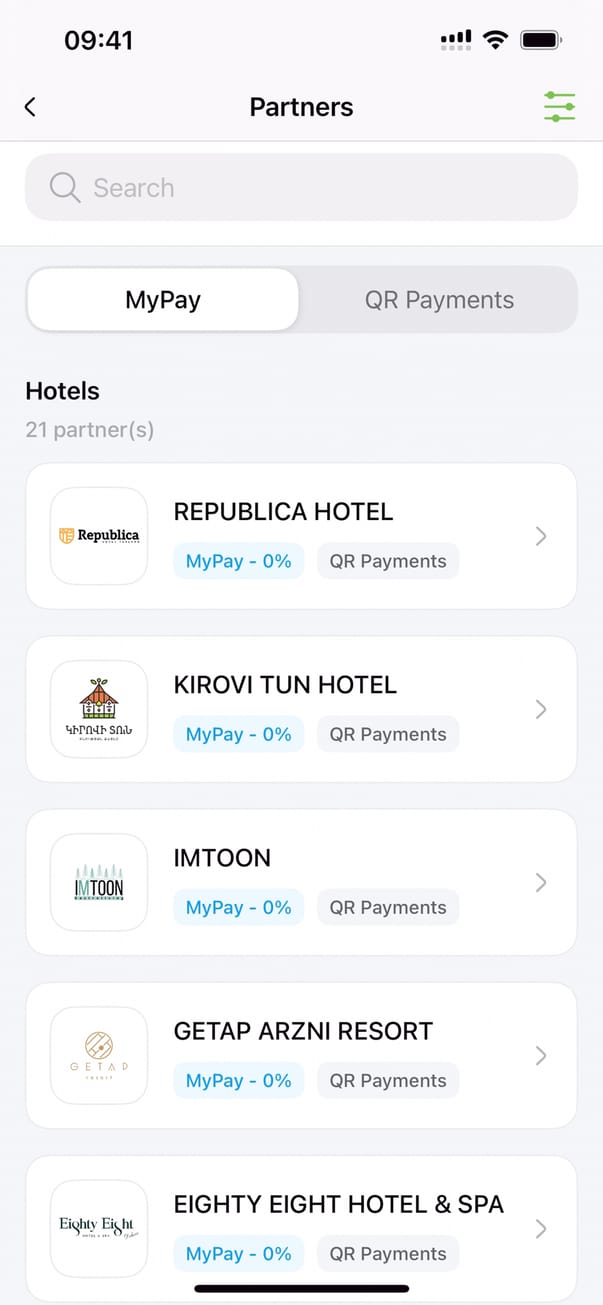This screenshot has height=1305, width=603.
Task: Open the filter settings icon
Action: click(559, 107)
